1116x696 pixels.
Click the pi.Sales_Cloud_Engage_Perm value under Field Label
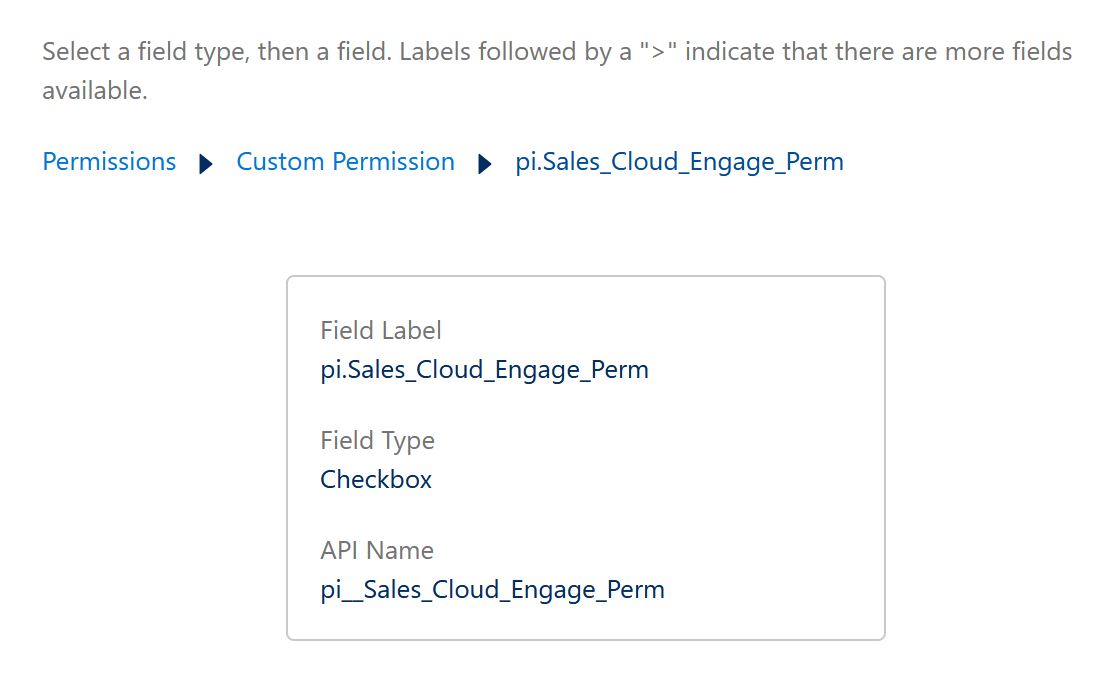click(484, 370)
